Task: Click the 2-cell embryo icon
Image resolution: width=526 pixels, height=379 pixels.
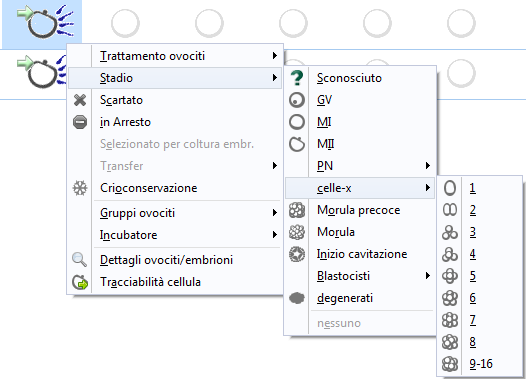Action: pyautogui.click(x=450, y=210)
